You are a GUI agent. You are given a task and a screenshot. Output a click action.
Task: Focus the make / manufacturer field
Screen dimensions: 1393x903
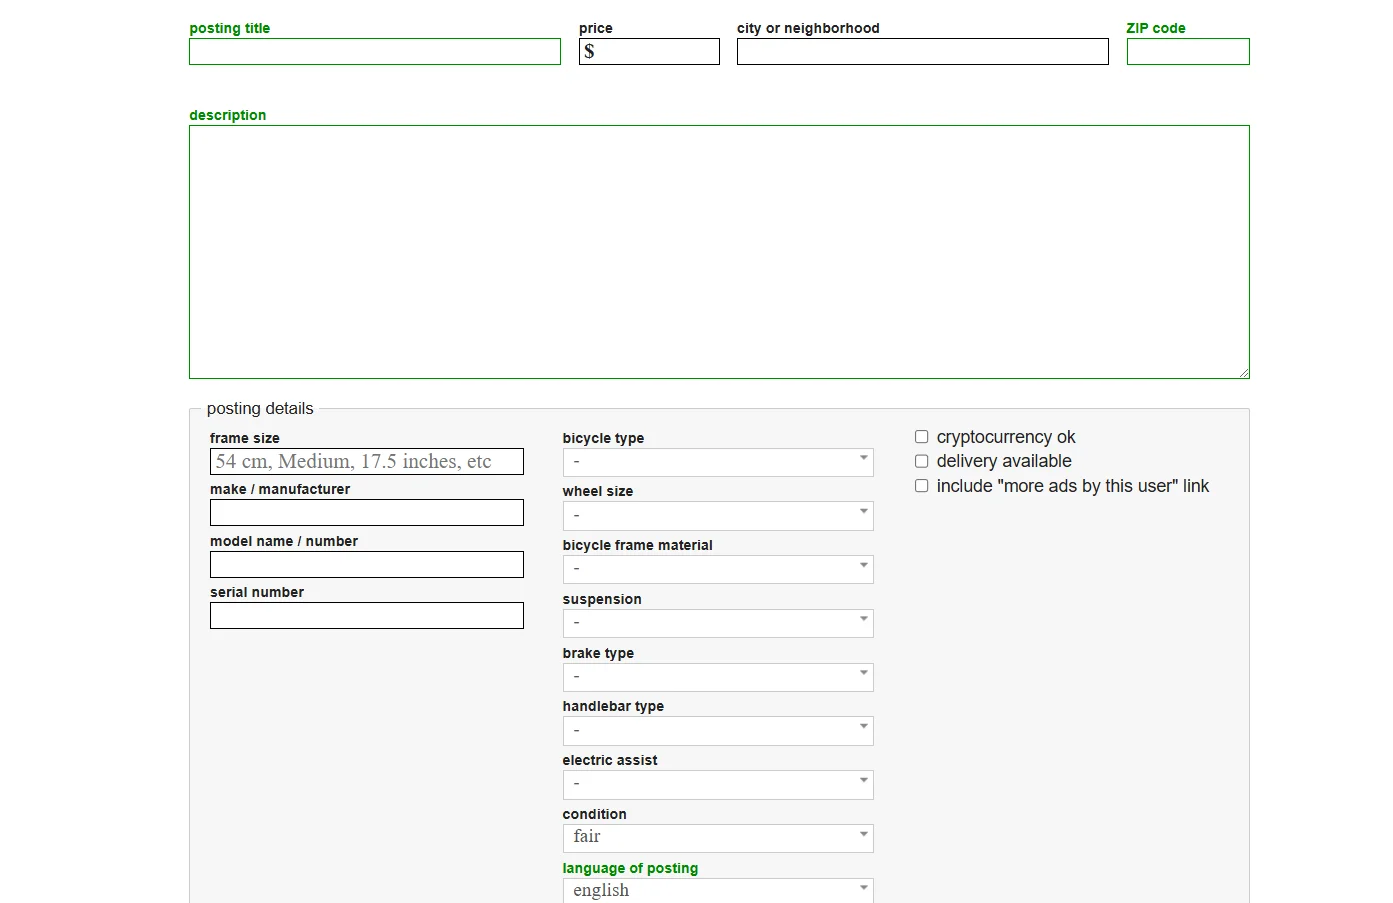(366, 513)
